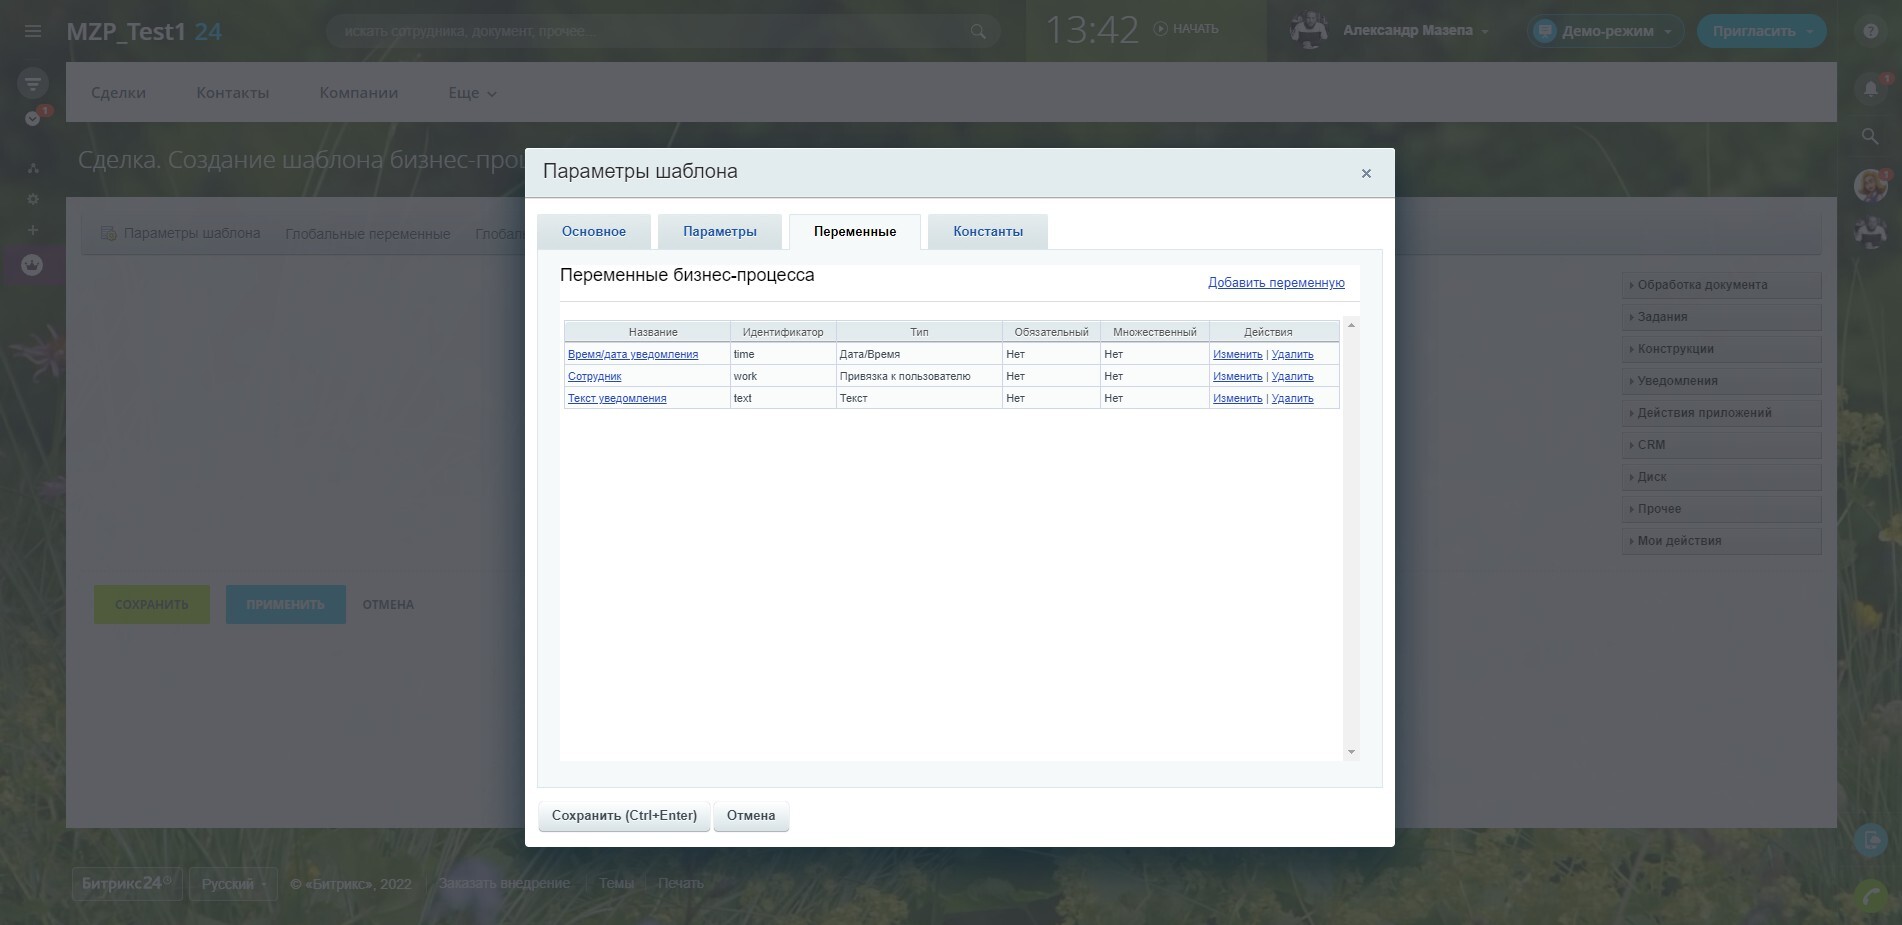Expand the Уведомления section

[1721, 381]
